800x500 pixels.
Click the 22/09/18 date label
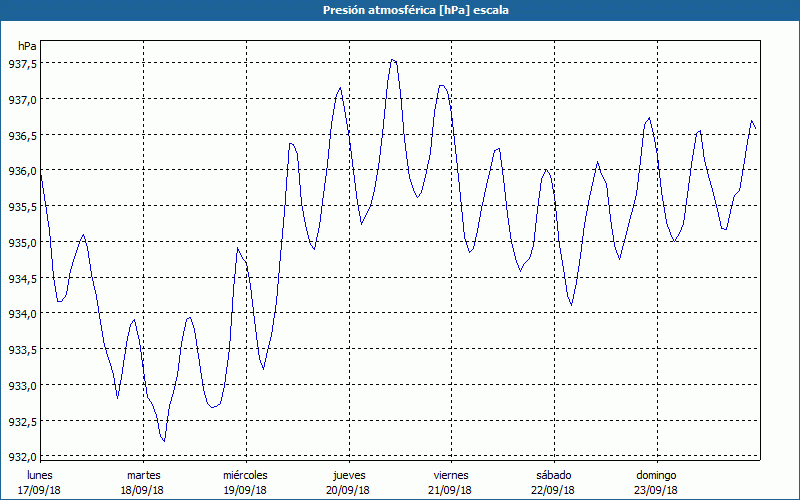[553, 490]
